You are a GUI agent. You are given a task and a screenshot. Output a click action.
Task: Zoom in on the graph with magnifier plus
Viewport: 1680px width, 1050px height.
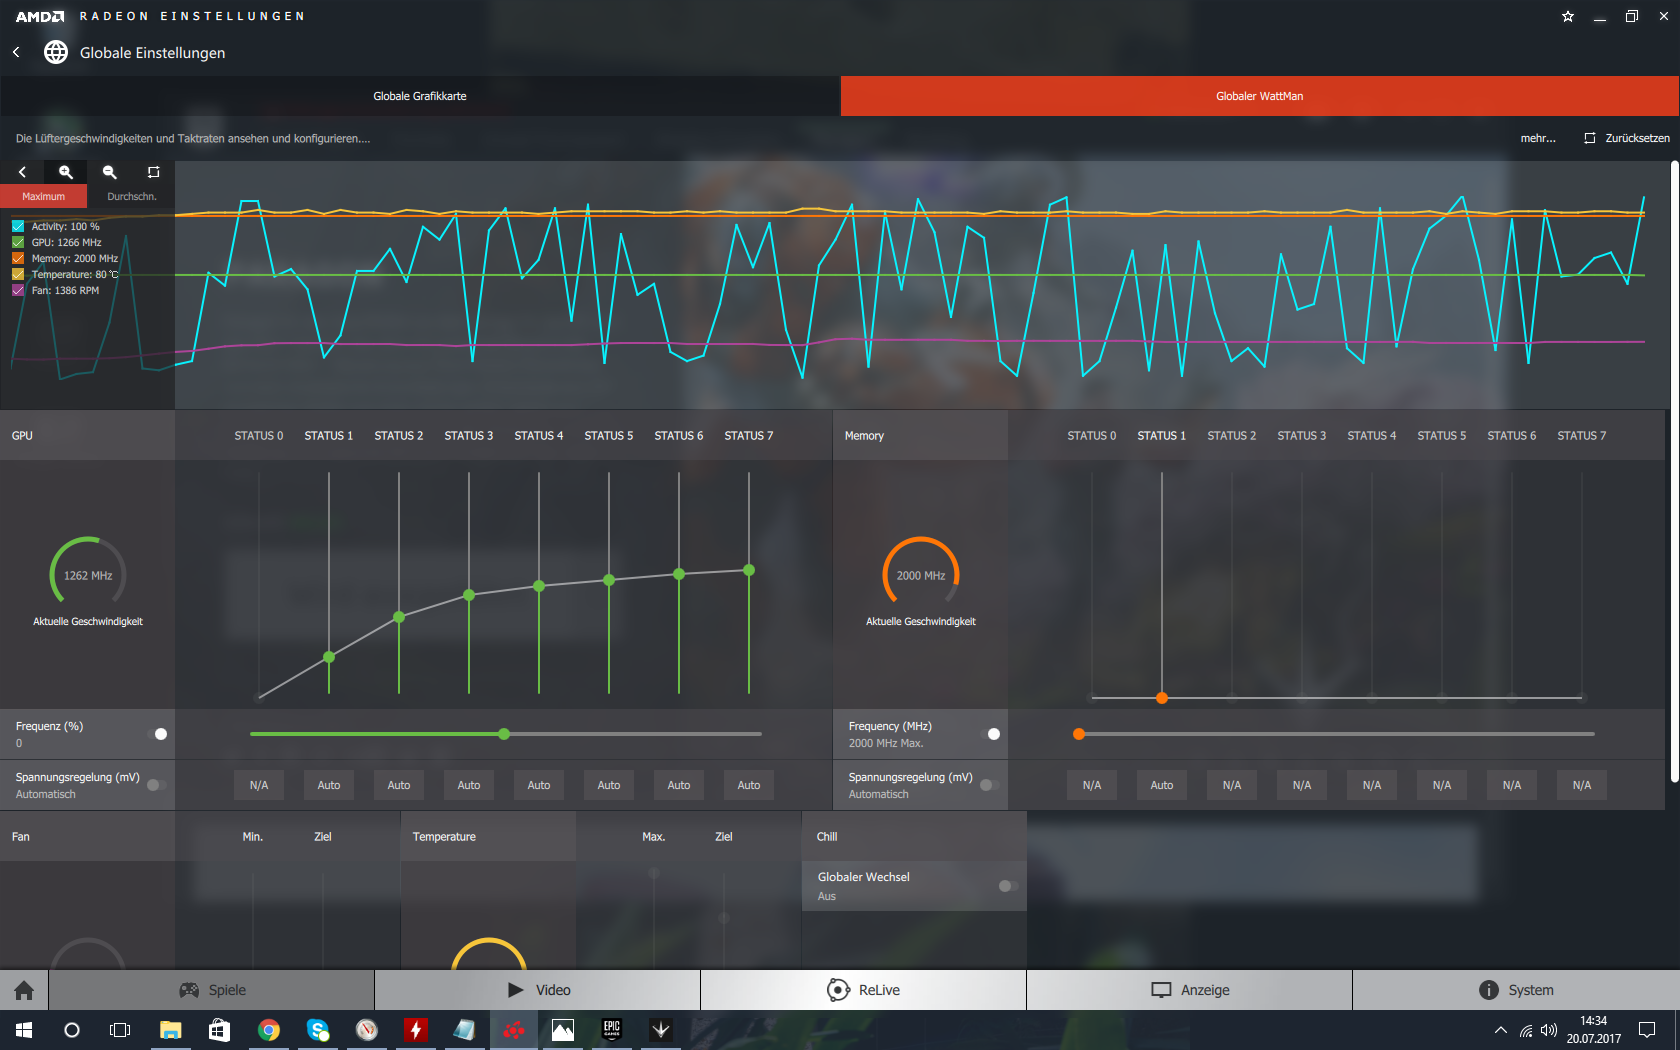(66, 172)
